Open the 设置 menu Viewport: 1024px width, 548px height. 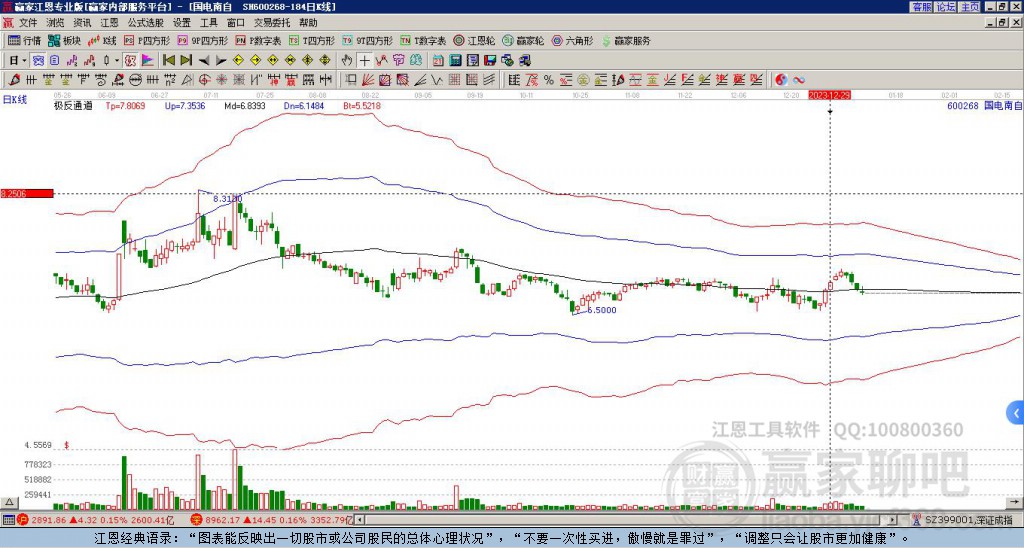[182, 23]
